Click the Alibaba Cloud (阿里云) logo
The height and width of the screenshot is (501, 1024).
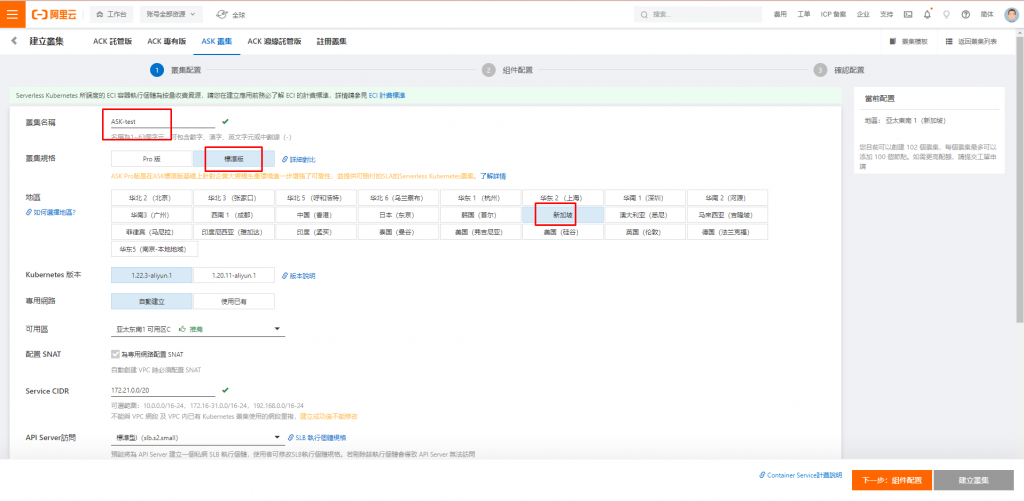(54, 14)
